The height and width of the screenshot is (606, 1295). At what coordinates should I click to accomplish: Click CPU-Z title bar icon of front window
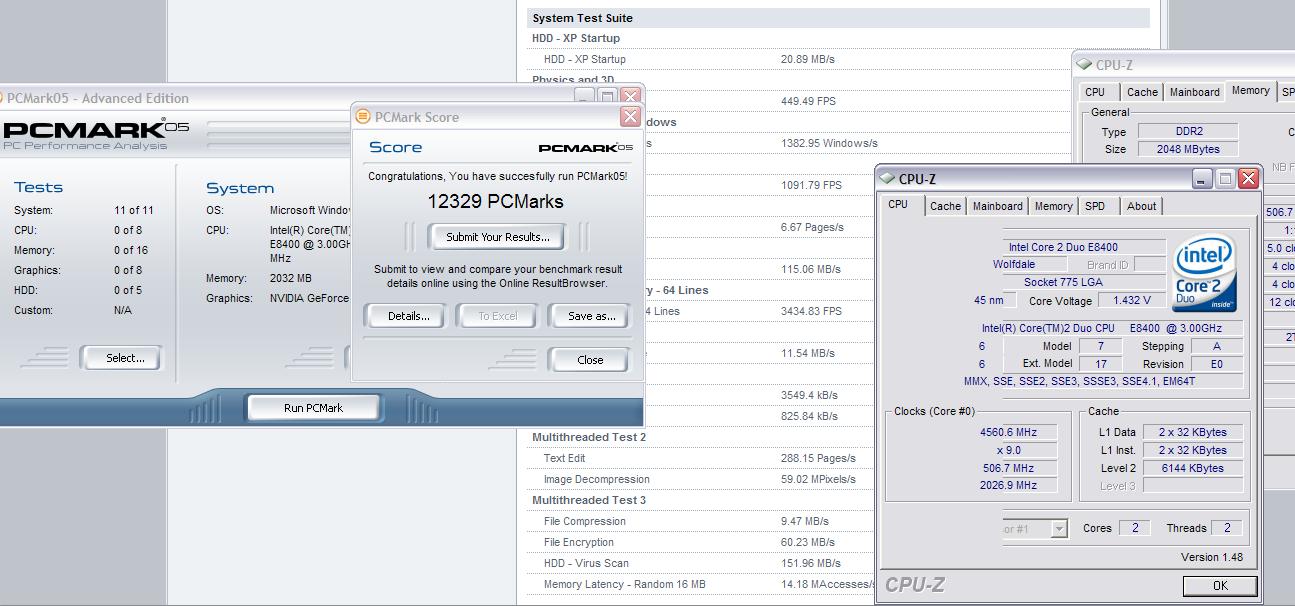pyautogui.click(x=887, y=179)
